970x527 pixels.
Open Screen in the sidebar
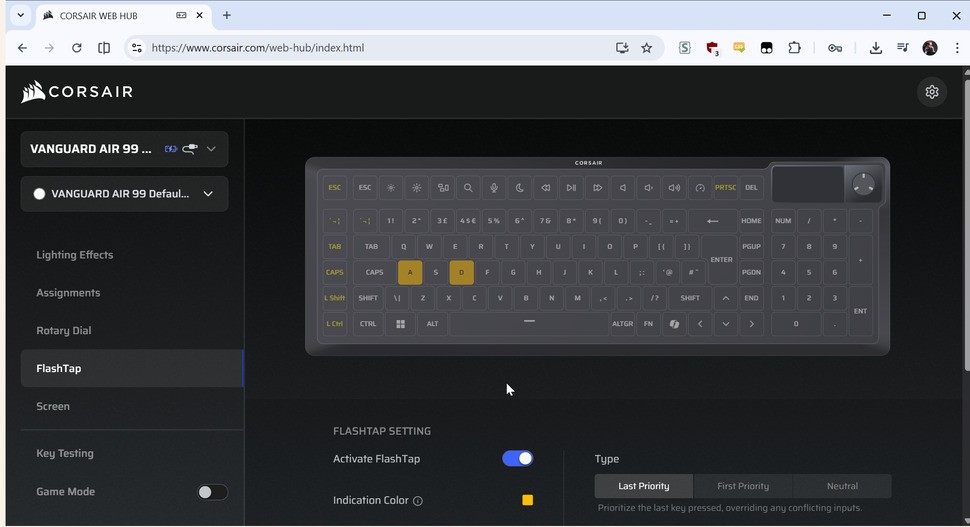(x=53, y=406)
